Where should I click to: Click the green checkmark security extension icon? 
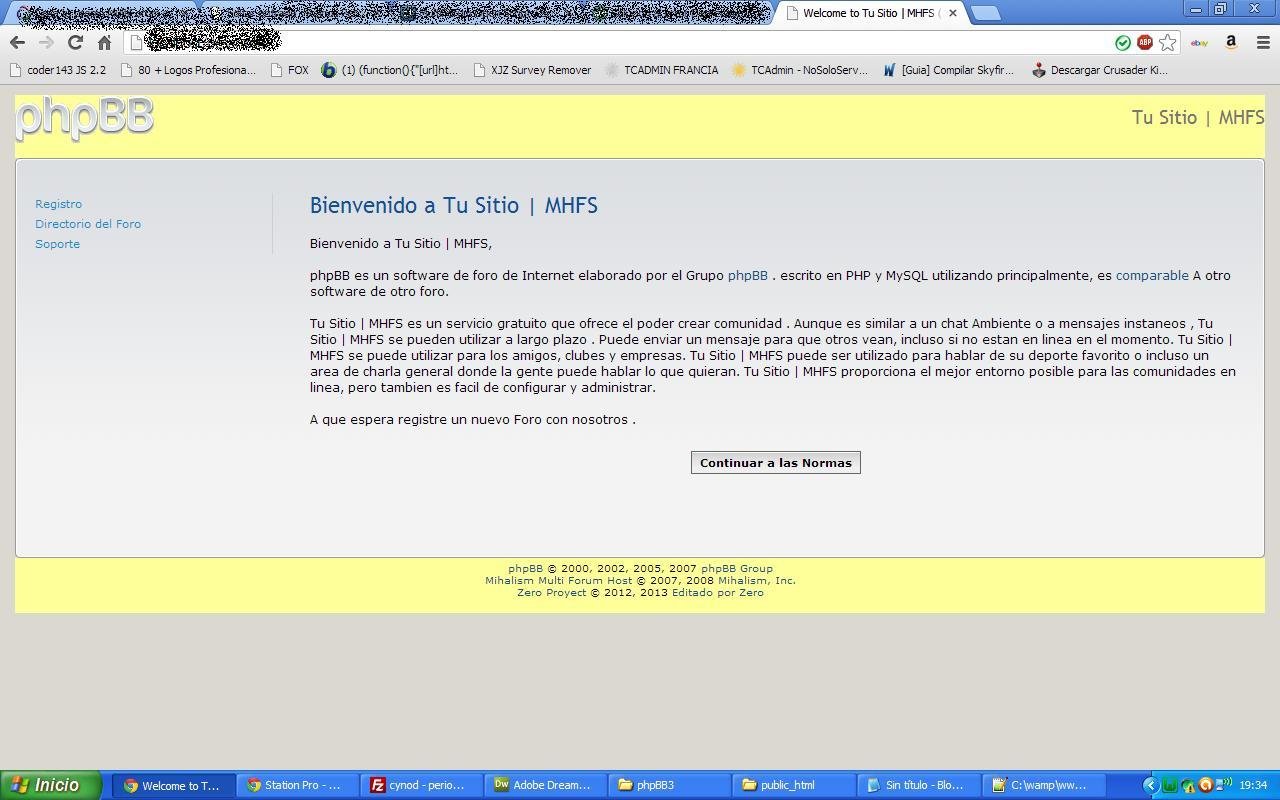[x=1122, y=43]
